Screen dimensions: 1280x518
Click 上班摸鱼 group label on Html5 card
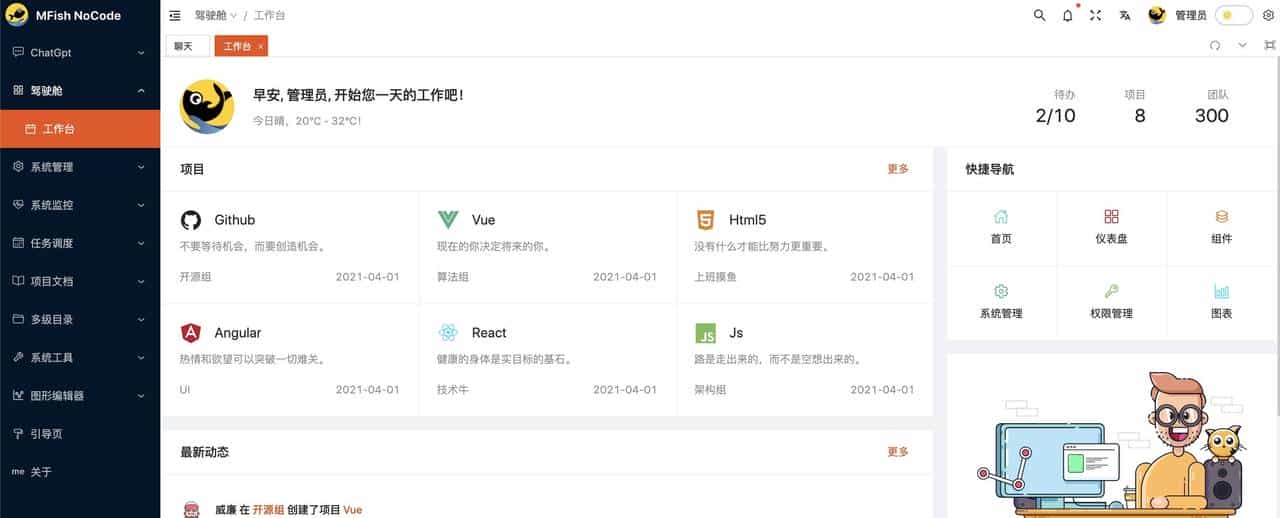715,277
